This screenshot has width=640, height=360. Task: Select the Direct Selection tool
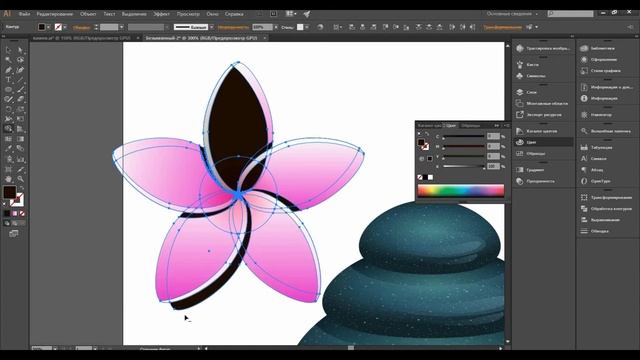tap(20, 50)
